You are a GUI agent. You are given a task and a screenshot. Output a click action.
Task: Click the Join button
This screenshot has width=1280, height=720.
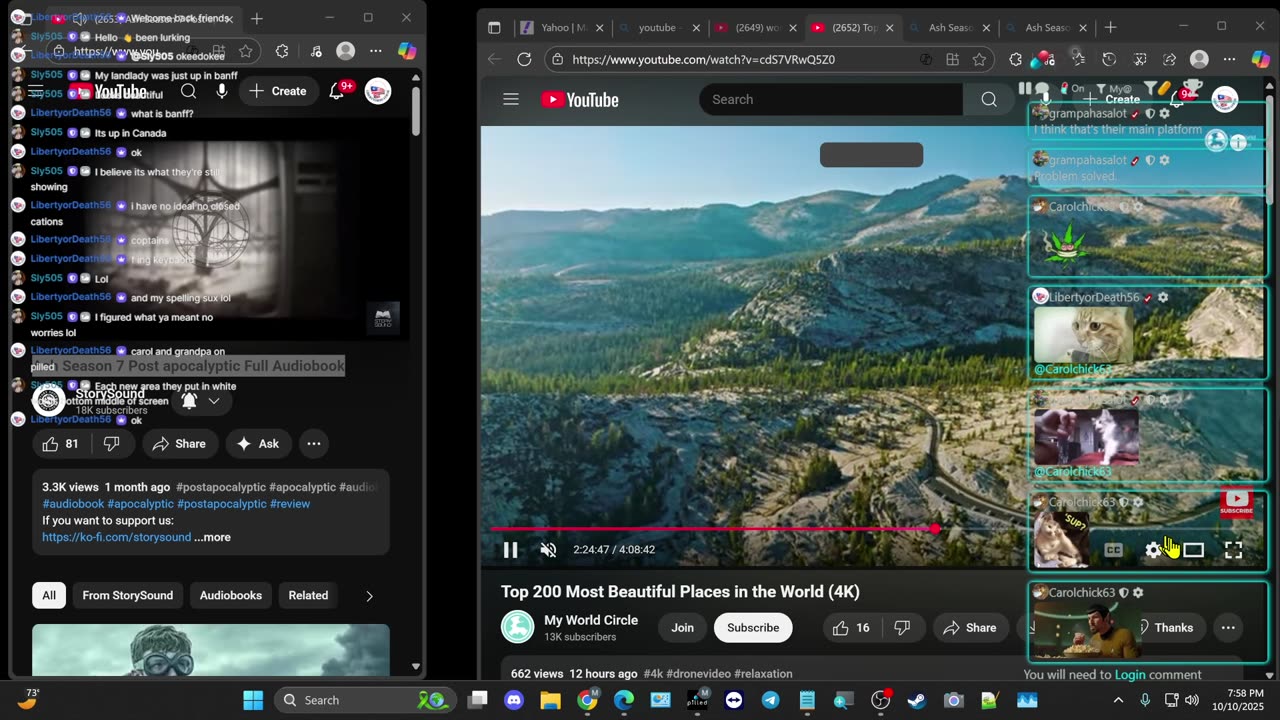[x=682, y=627]
